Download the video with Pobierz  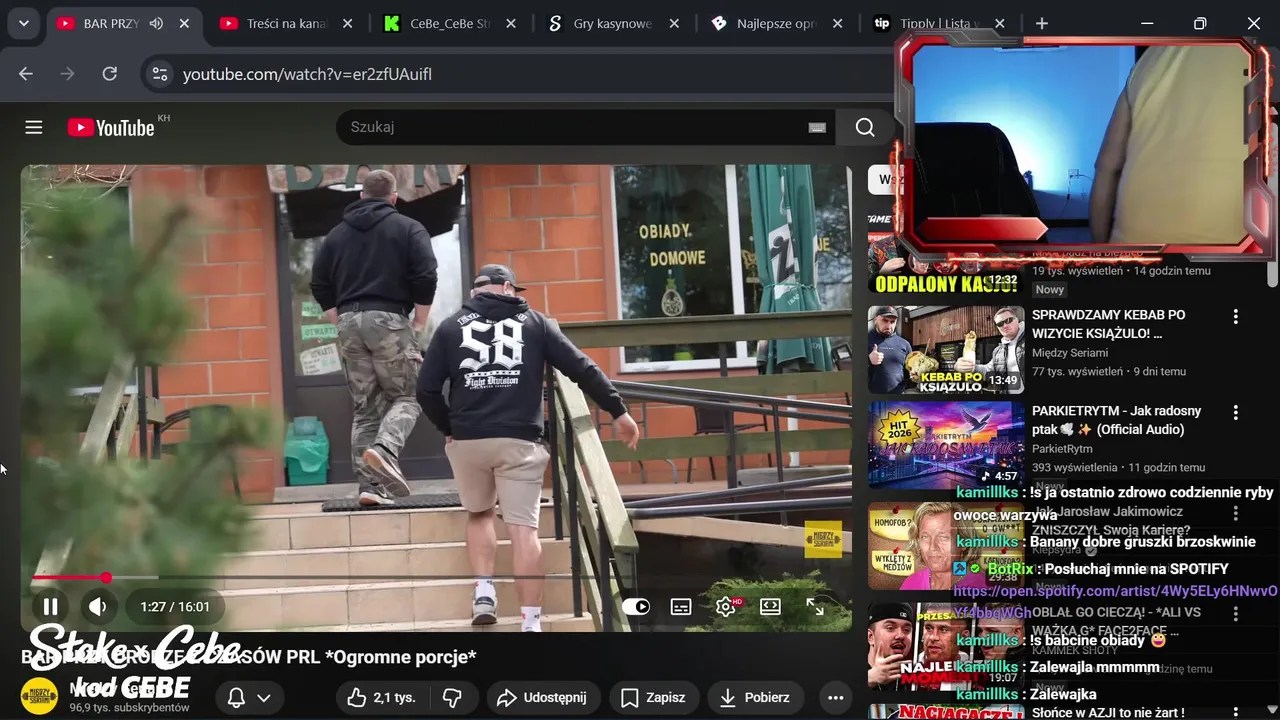click(x=755, y=698)
